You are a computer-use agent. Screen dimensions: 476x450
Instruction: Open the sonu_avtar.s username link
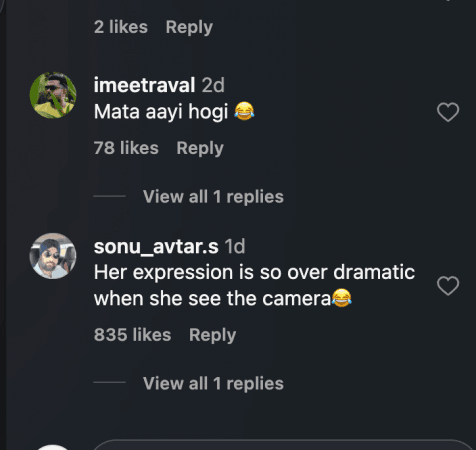coord(156,247)
